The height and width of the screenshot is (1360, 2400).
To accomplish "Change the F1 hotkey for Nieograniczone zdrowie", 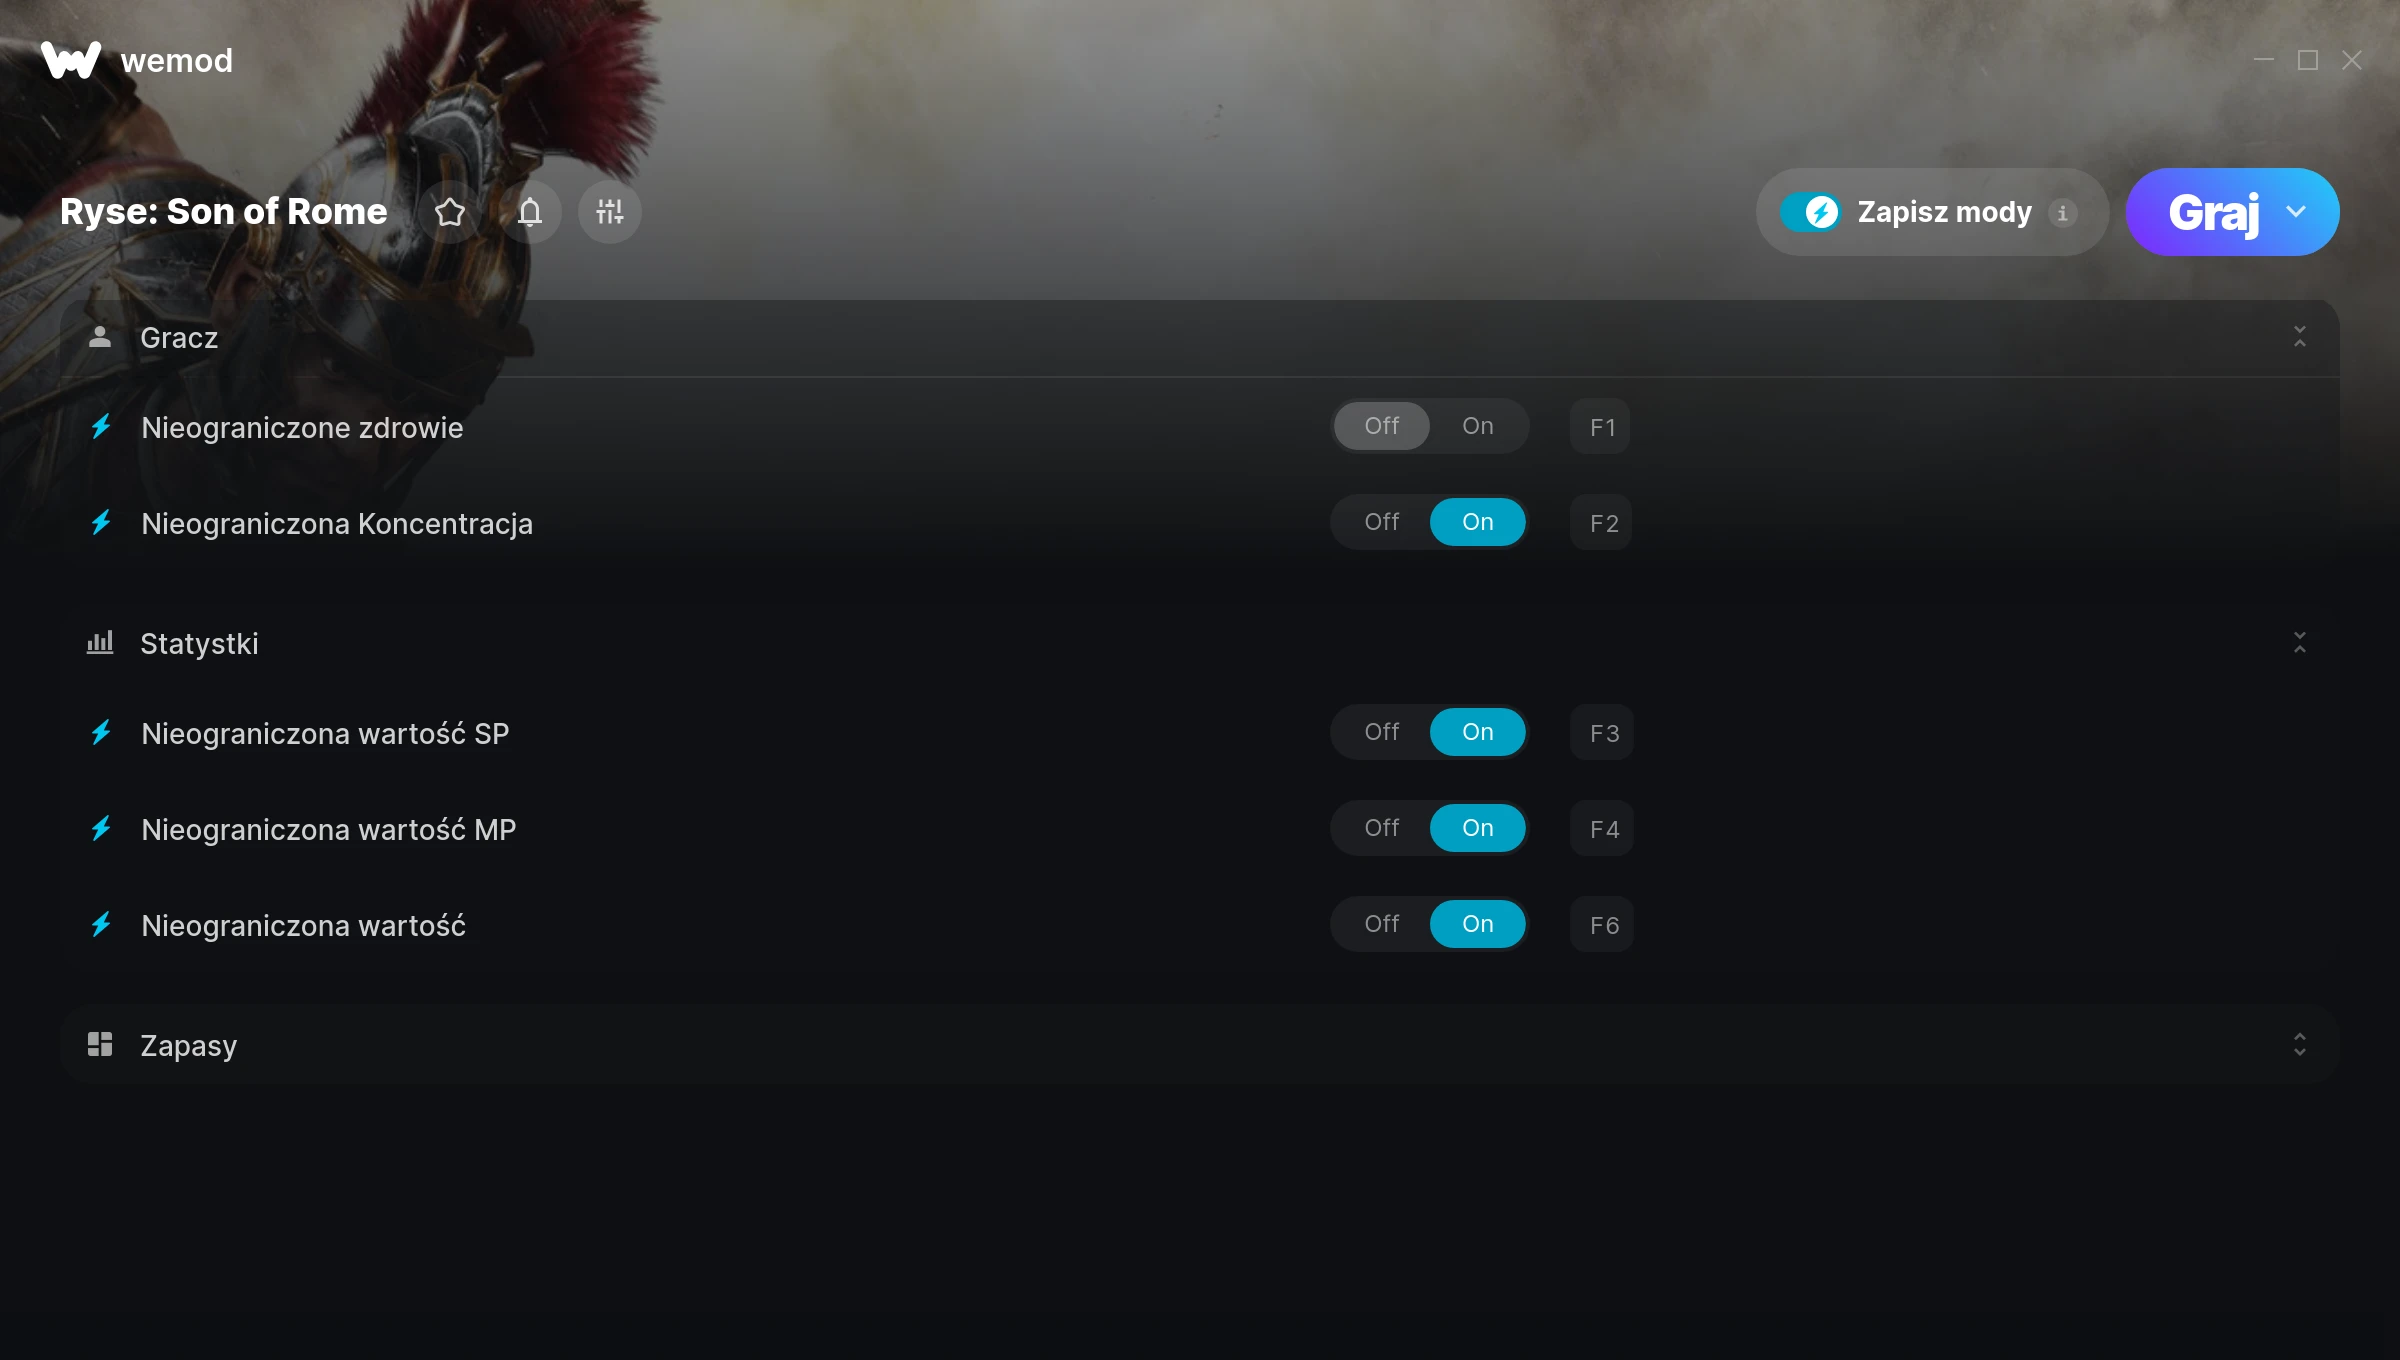I will (x=1602, y=427).
